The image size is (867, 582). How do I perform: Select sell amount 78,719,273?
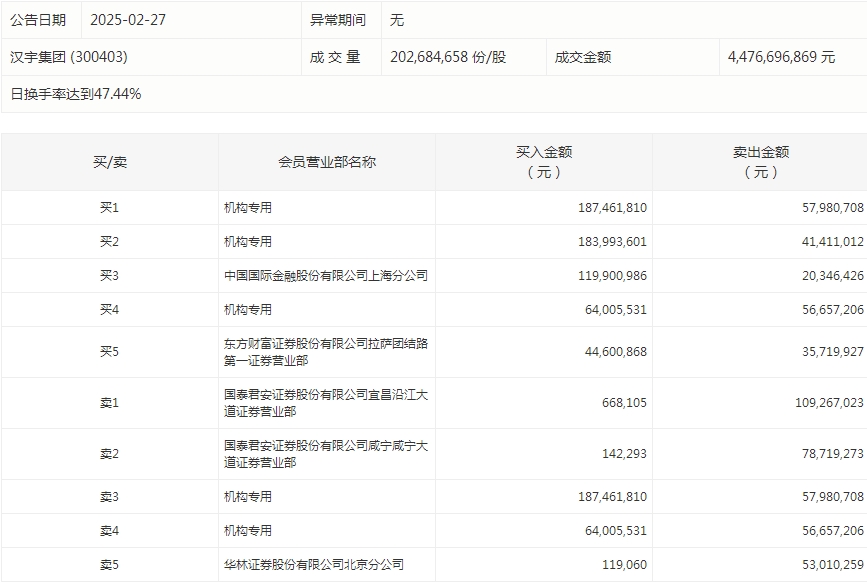[833, 454]
